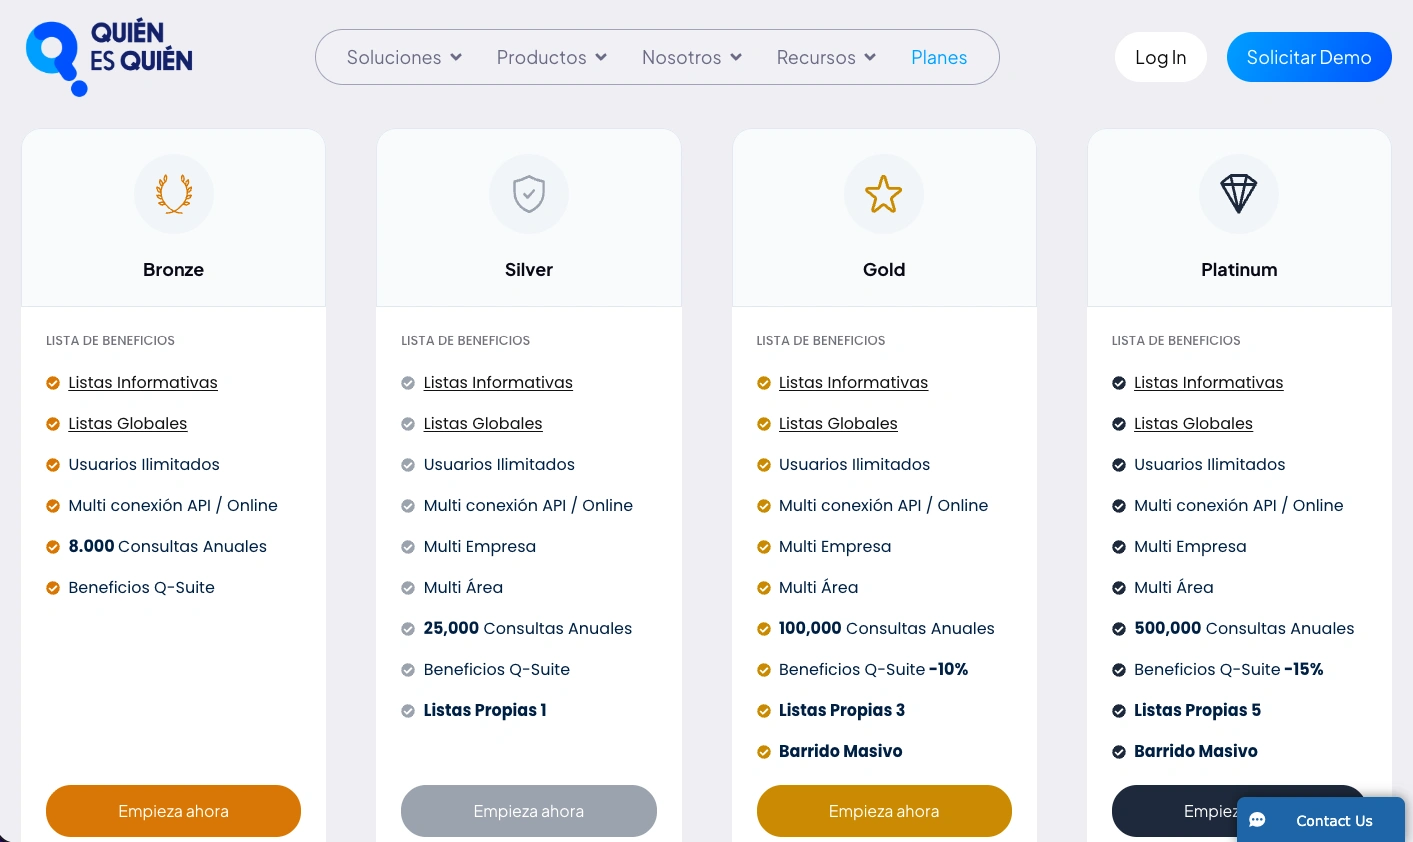Click the Log In button
1413x842 pixels.
[x=1161, y=57]
